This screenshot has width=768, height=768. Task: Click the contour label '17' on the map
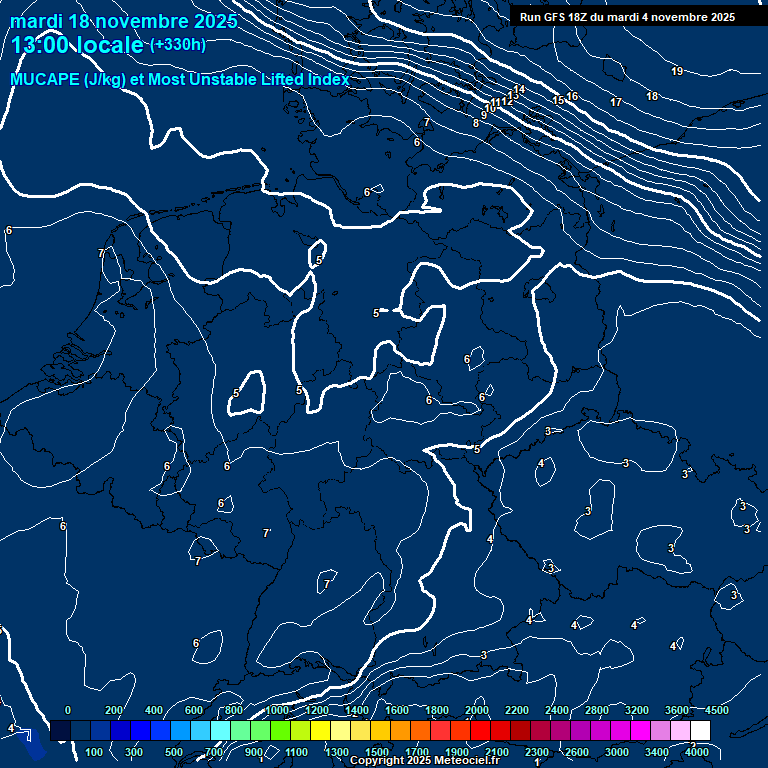coord(616,102)
